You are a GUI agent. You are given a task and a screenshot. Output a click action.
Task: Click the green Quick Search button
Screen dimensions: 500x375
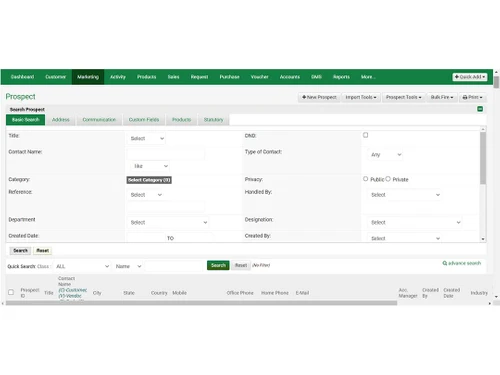(218, 265)
